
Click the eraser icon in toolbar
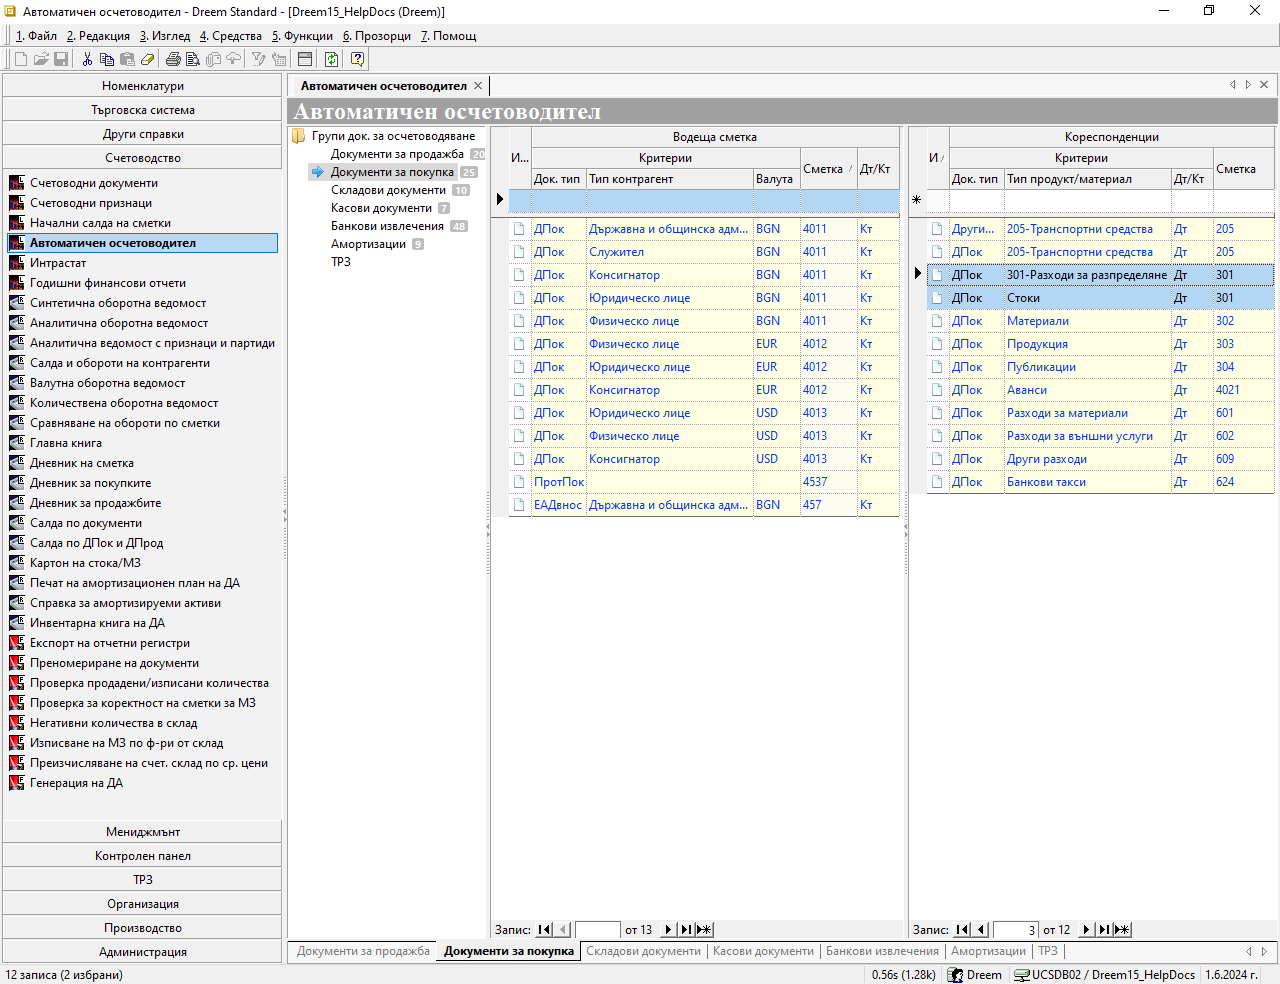coord(147,59)
